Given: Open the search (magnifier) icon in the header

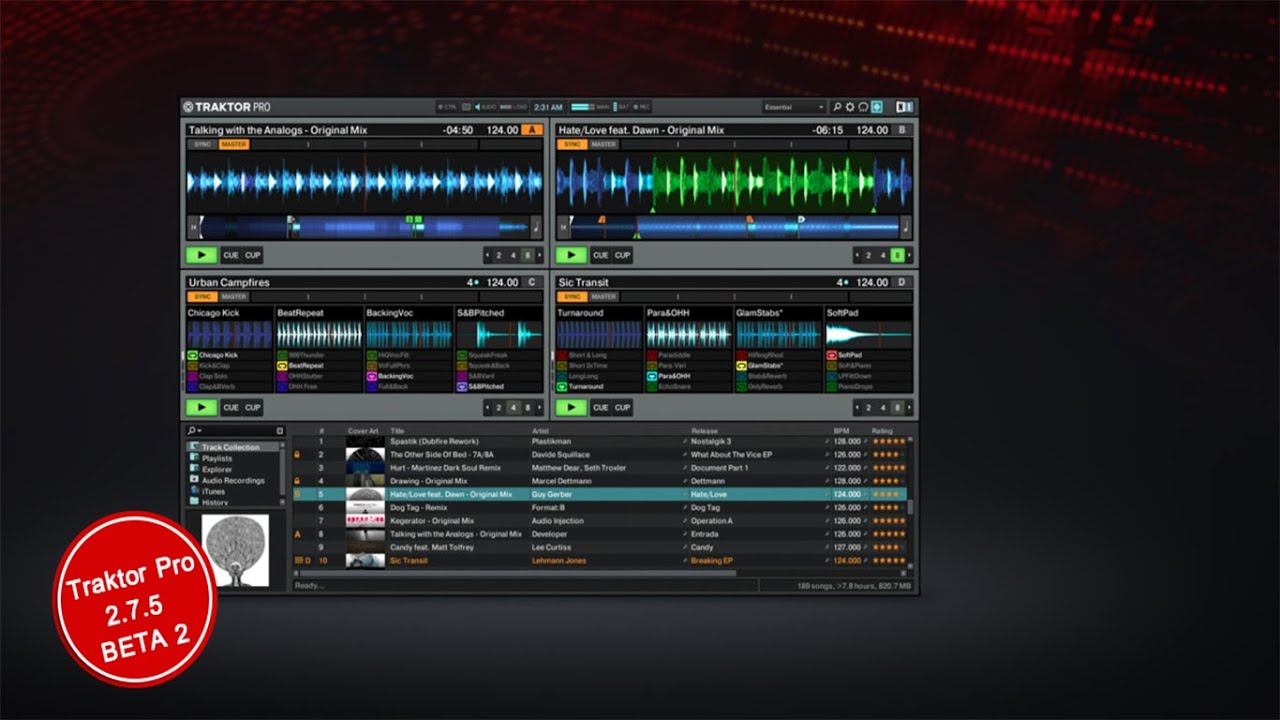Looking at the screenshot, I should 837,107.
